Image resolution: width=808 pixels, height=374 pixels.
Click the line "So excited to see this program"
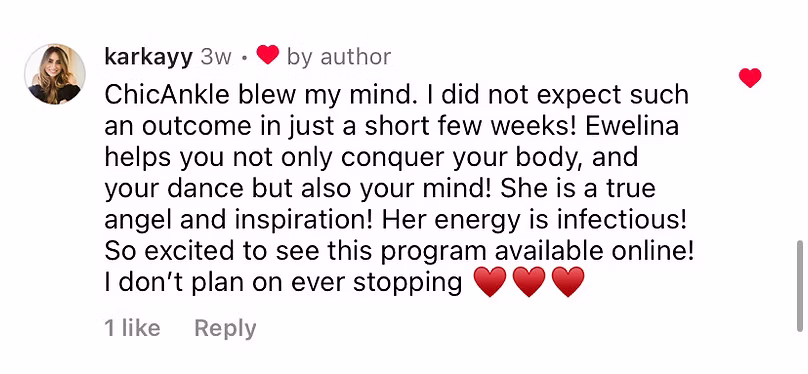point(295,251)
